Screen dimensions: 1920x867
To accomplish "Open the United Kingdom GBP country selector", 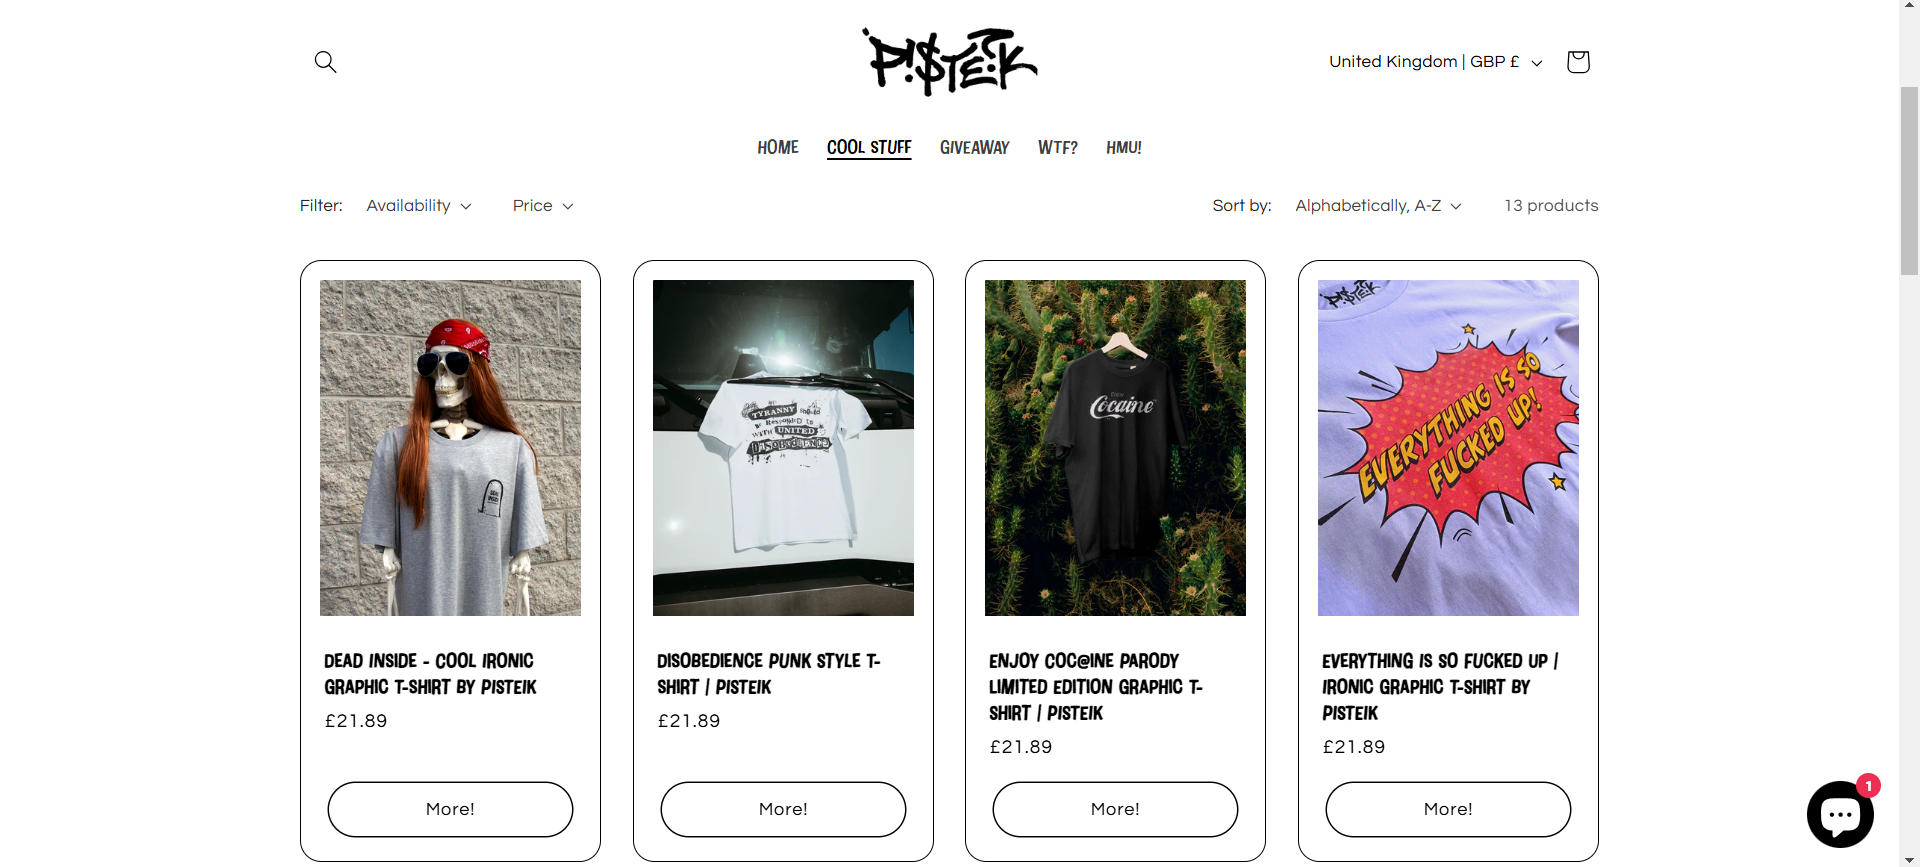I will 1435,62.
